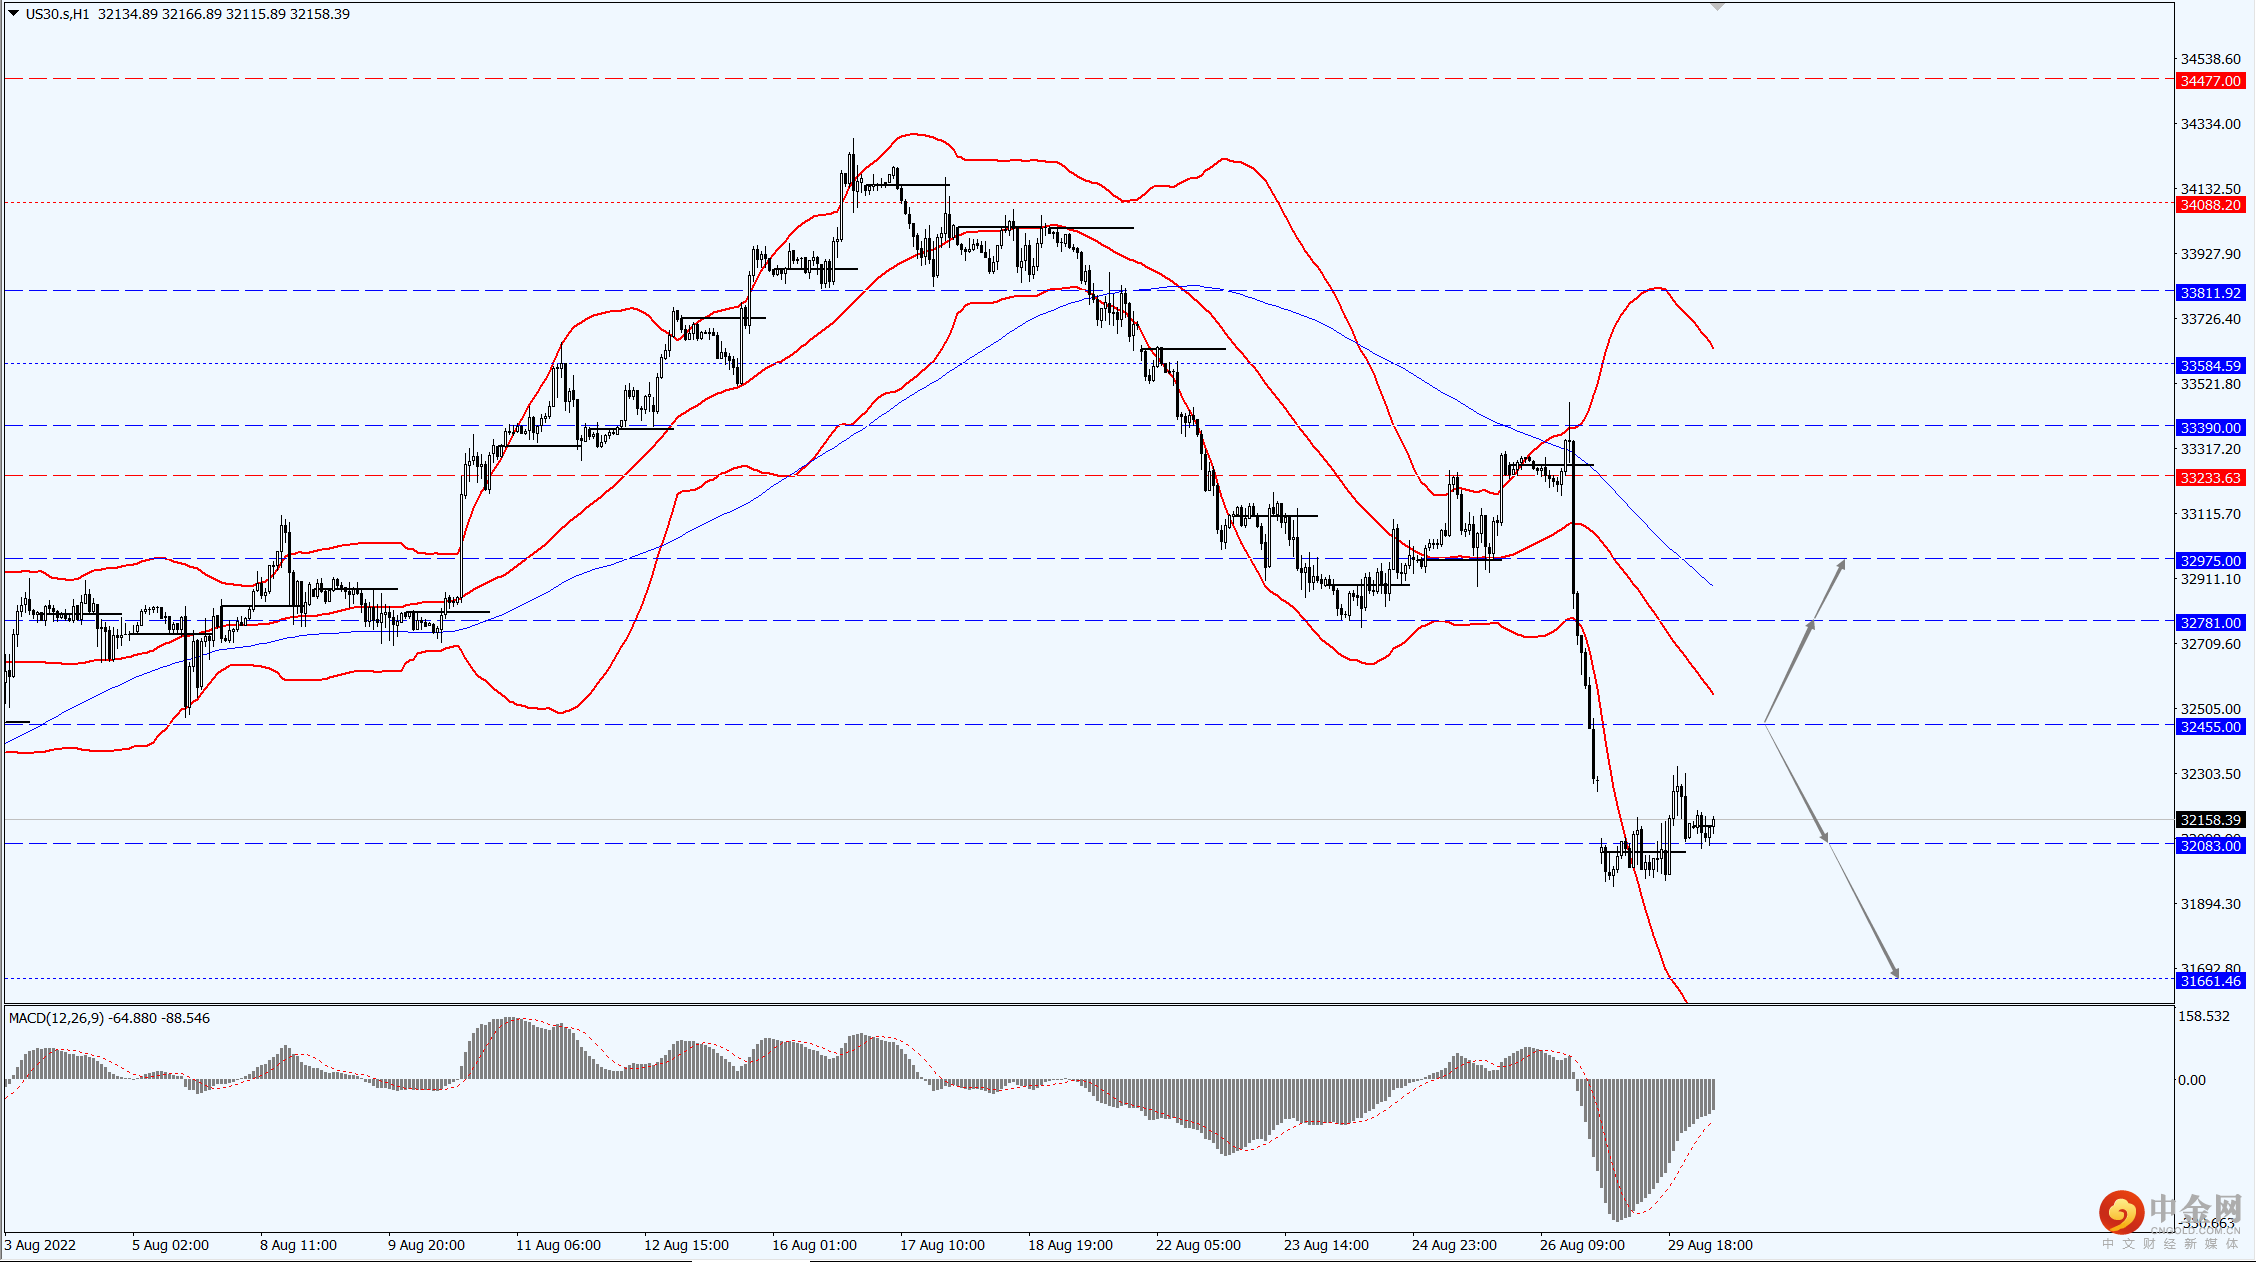Click the 3 Aug 2022 date label
This screenshot has height=1262, width=2256.
point(40,1245)
